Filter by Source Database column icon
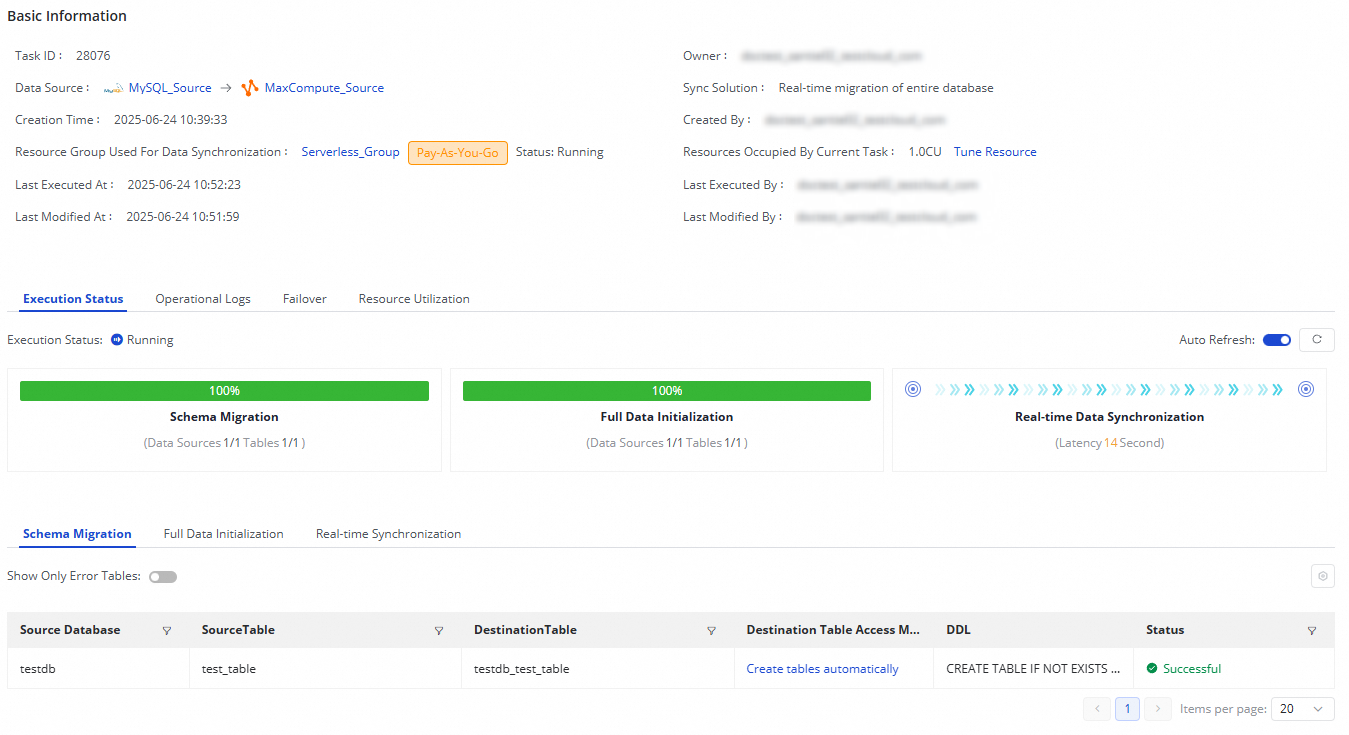The height and width of the screenshot is (735, 1349). click(167, 631)
